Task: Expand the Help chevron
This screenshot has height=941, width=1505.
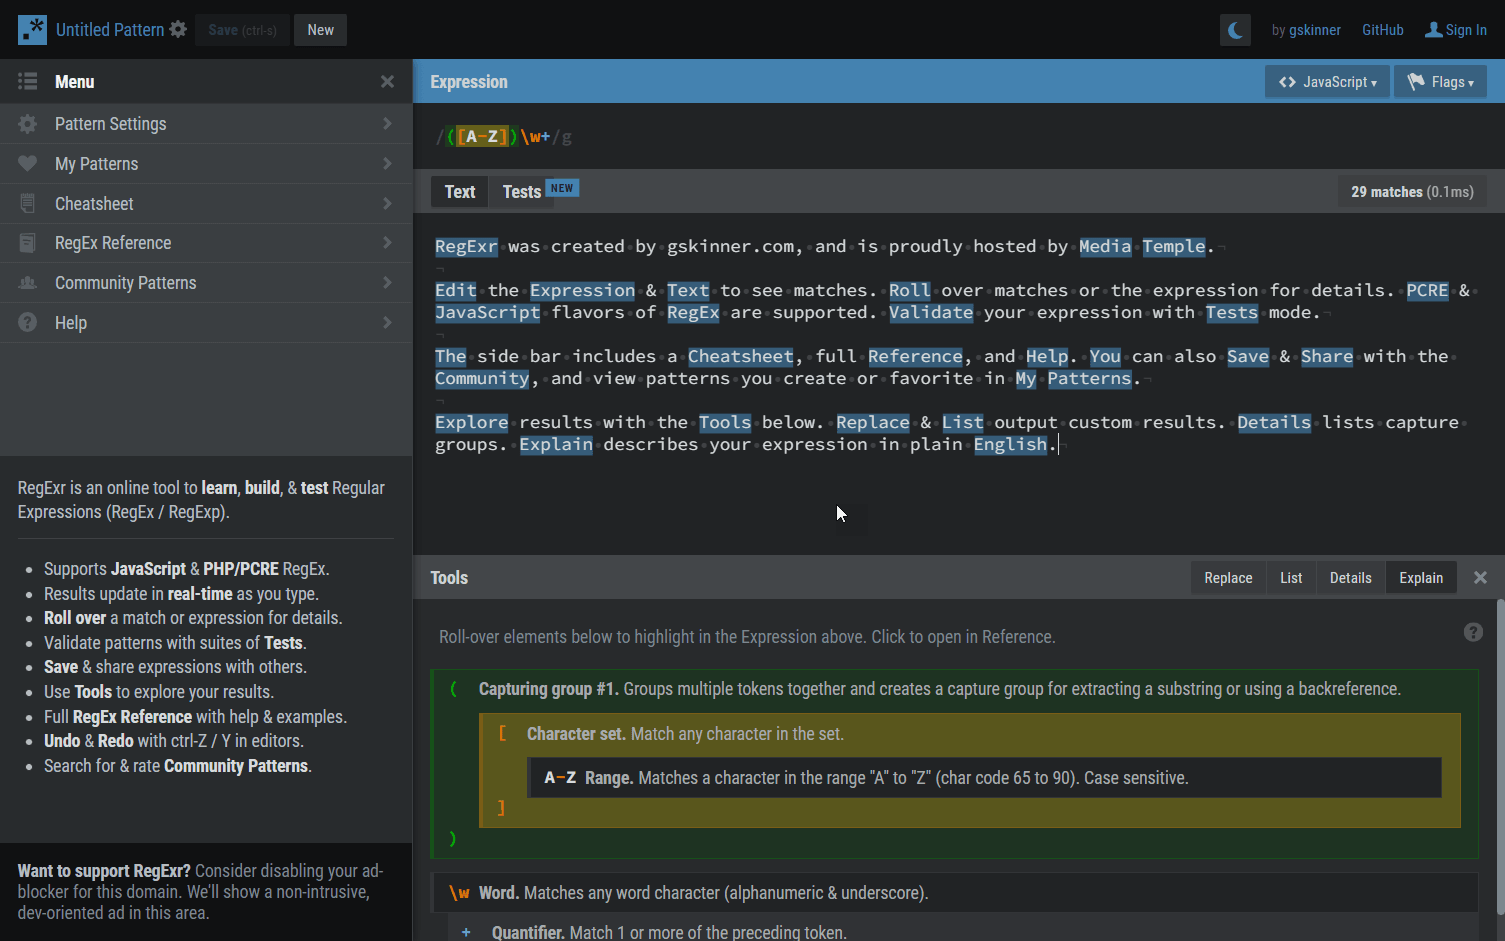Action: click(387, 323)
